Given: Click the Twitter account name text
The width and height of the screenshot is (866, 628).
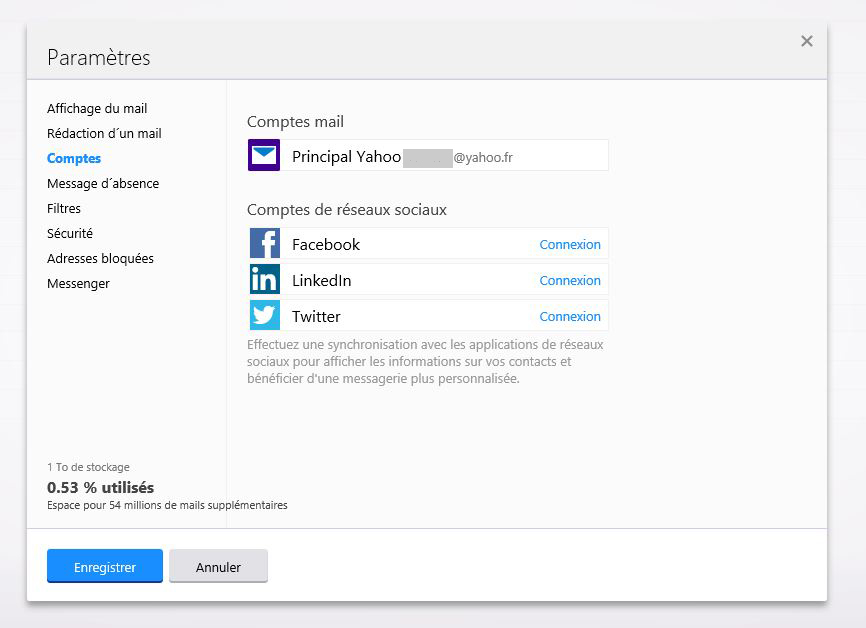Looking at the screenshot, I should pyautogui.click(x=316, y=316).
